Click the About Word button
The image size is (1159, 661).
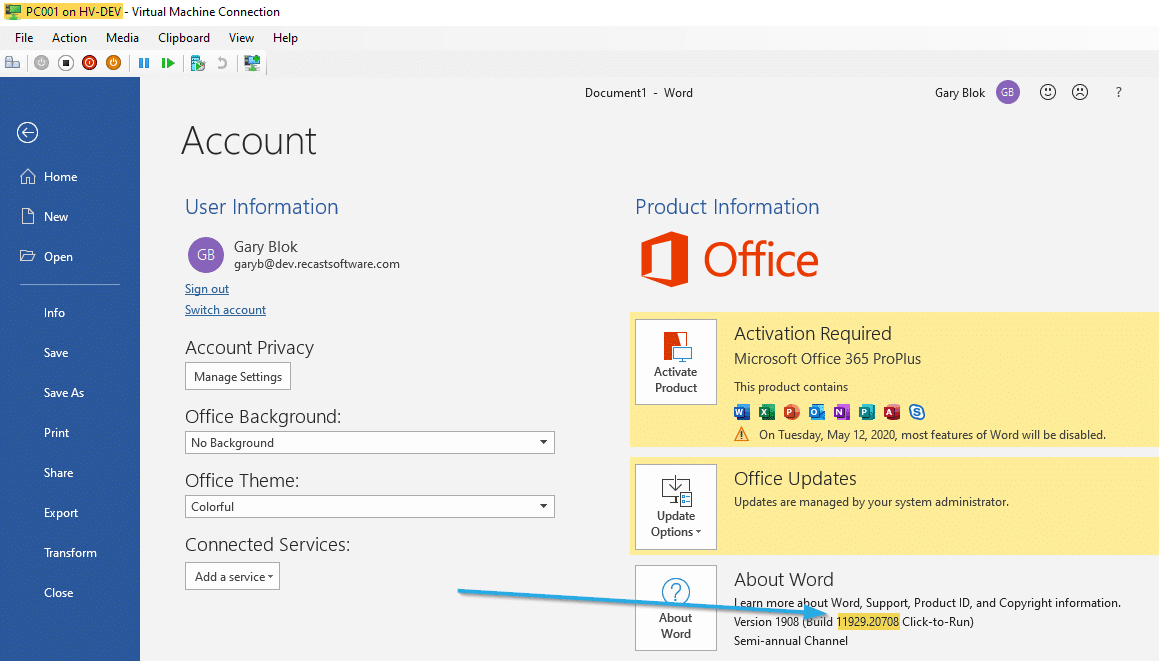[x=676, y=608]
